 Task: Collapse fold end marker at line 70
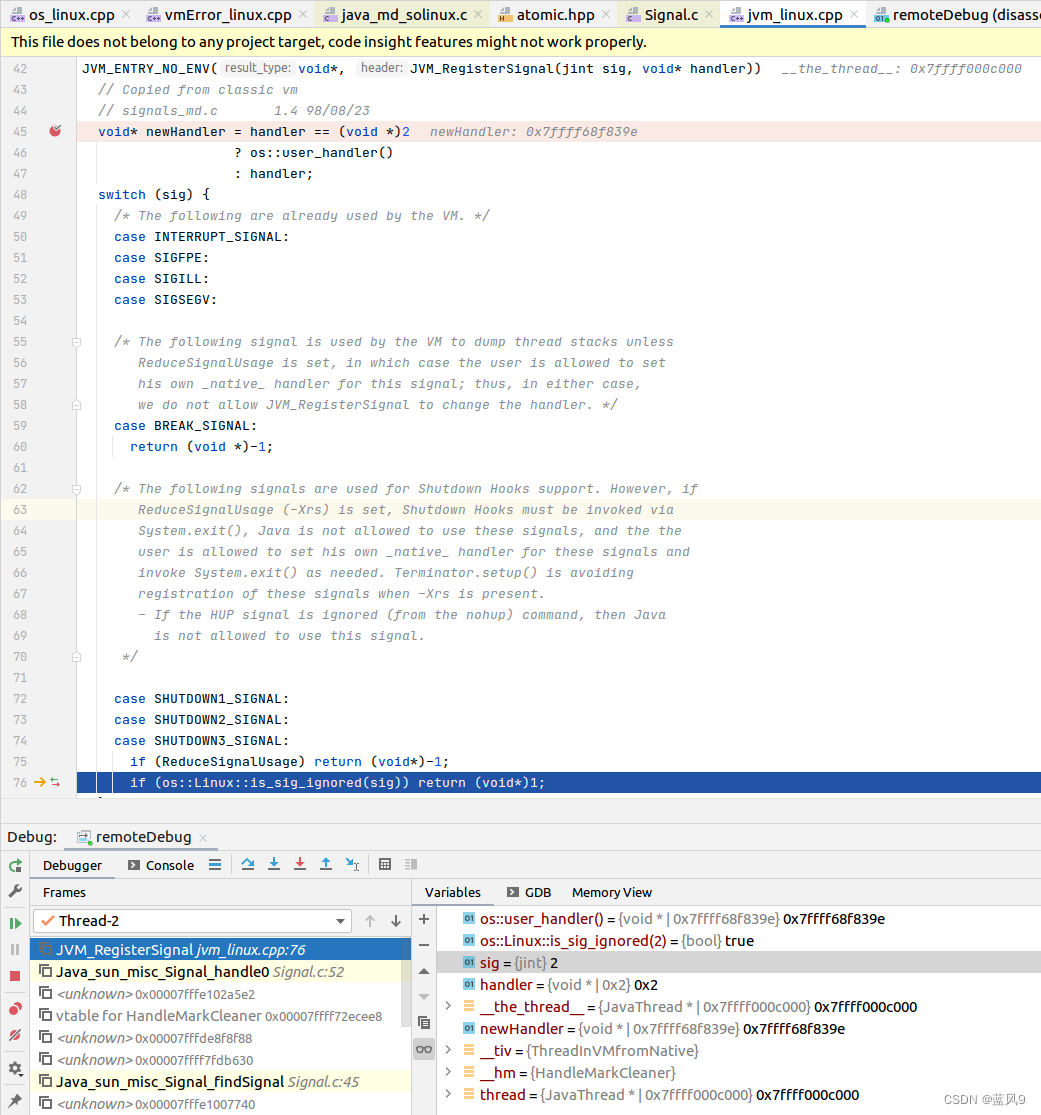tap(76, 657)
